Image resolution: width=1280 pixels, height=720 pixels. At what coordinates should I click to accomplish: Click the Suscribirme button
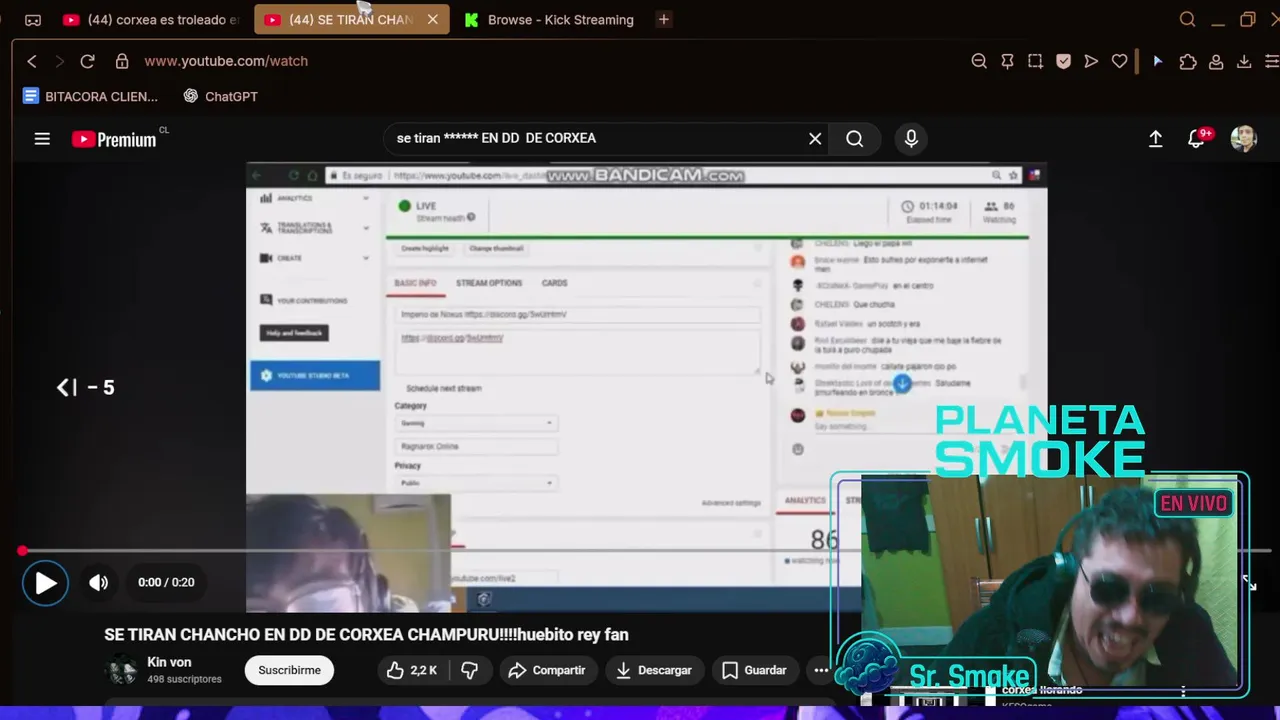[x=289, y=670]
